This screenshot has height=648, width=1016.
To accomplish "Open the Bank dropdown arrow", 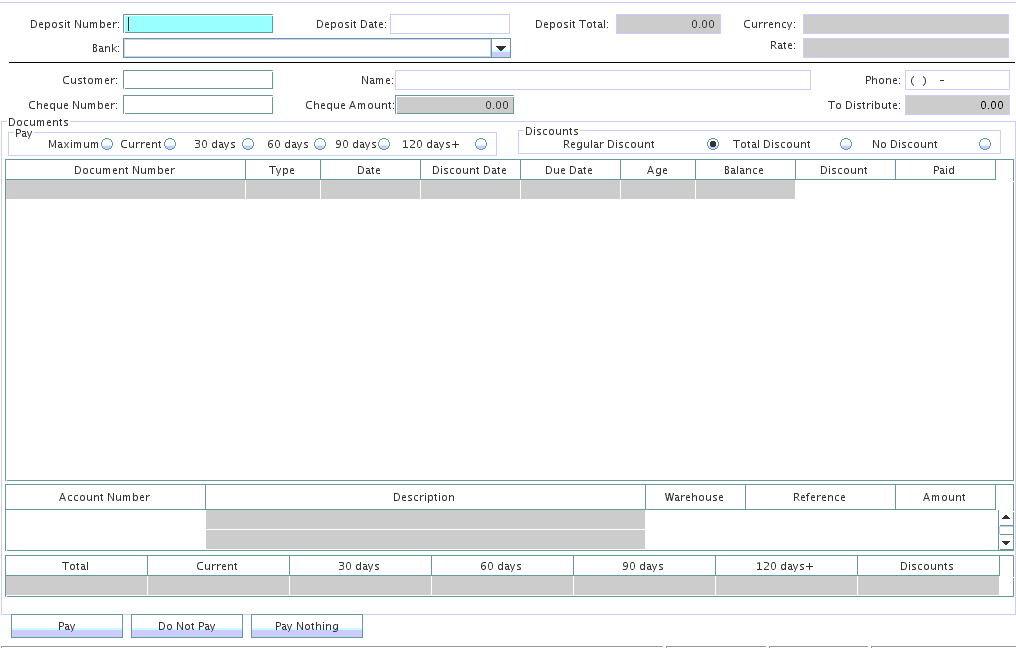I will (501, 48).
